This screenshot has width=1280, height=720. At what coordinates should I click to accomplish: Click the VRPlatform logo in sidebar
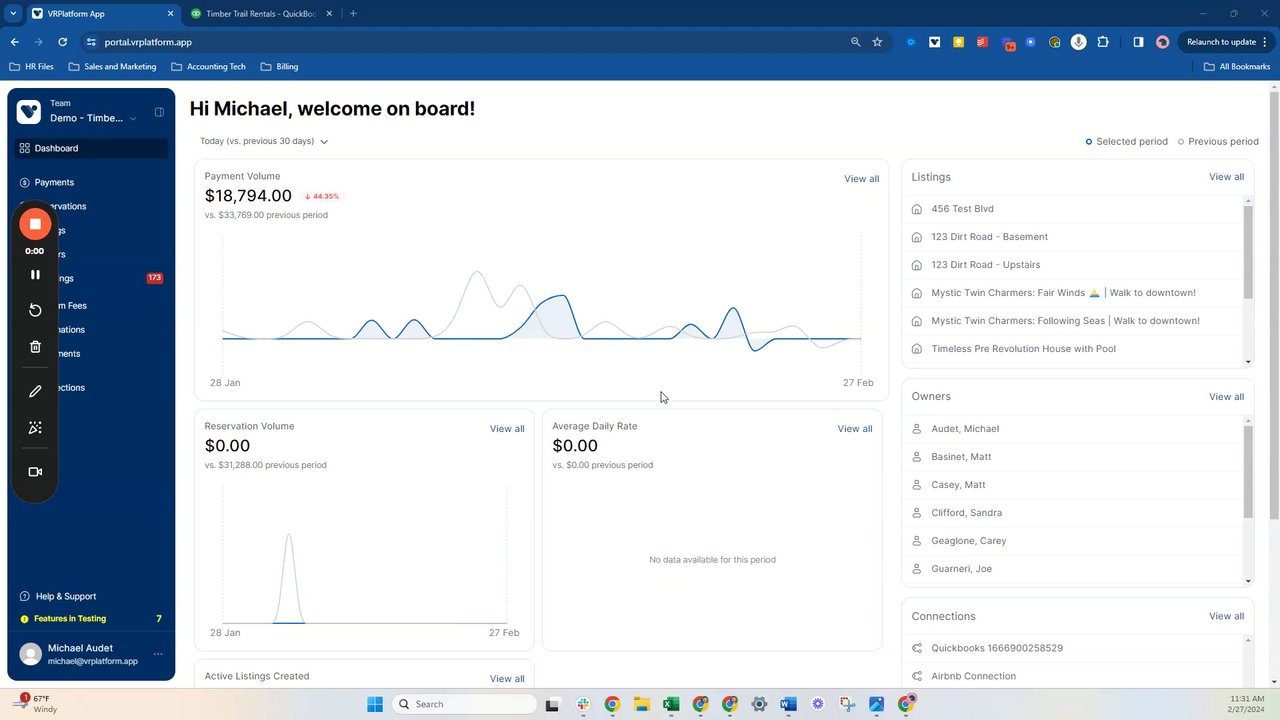click(x=29, y=111)
